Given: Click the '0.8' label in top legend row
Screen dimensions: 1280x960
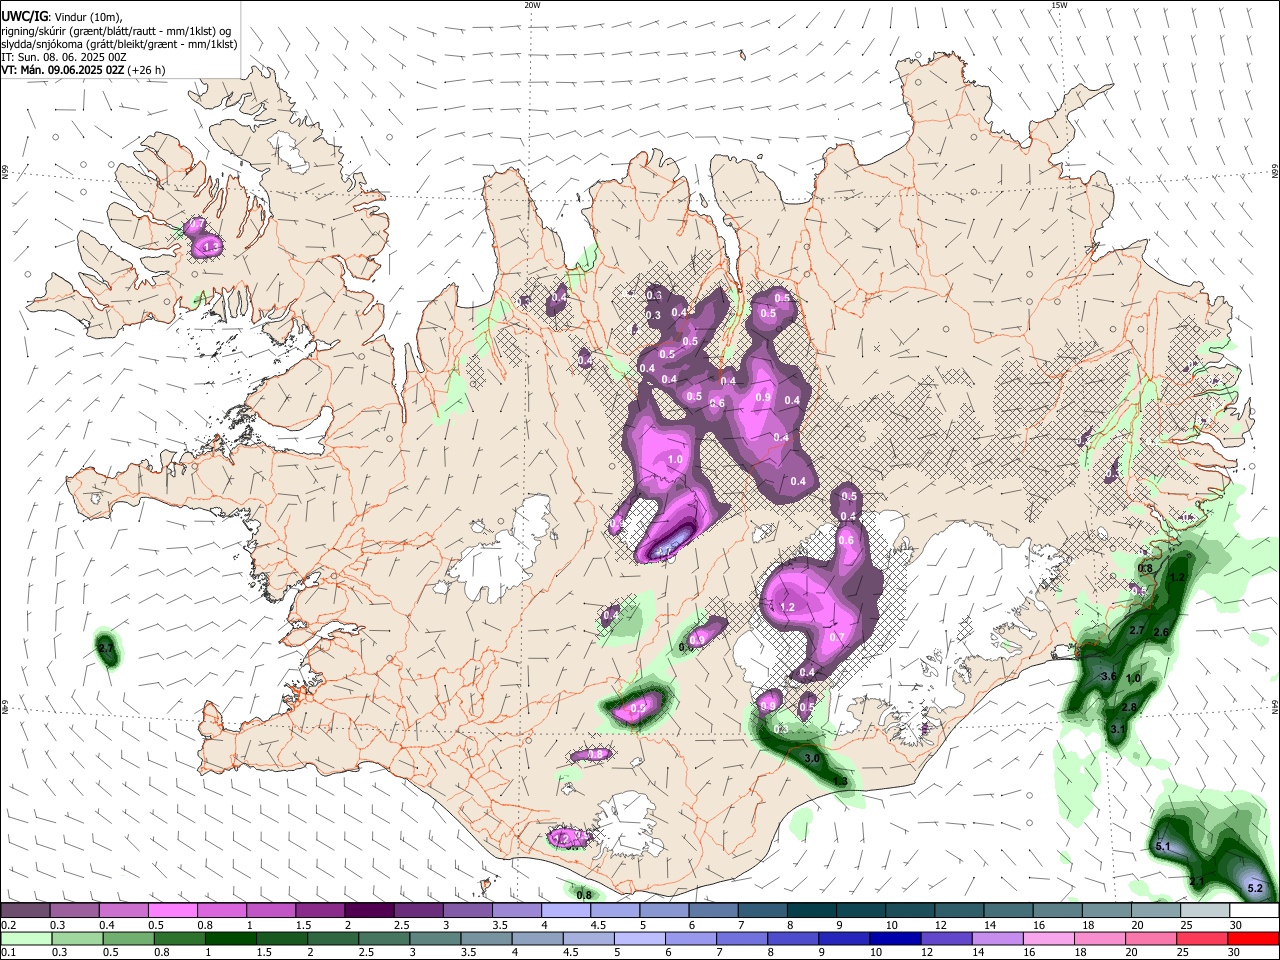Looking at the screenshot, I should pyautogui.click(x=205, y=925).
